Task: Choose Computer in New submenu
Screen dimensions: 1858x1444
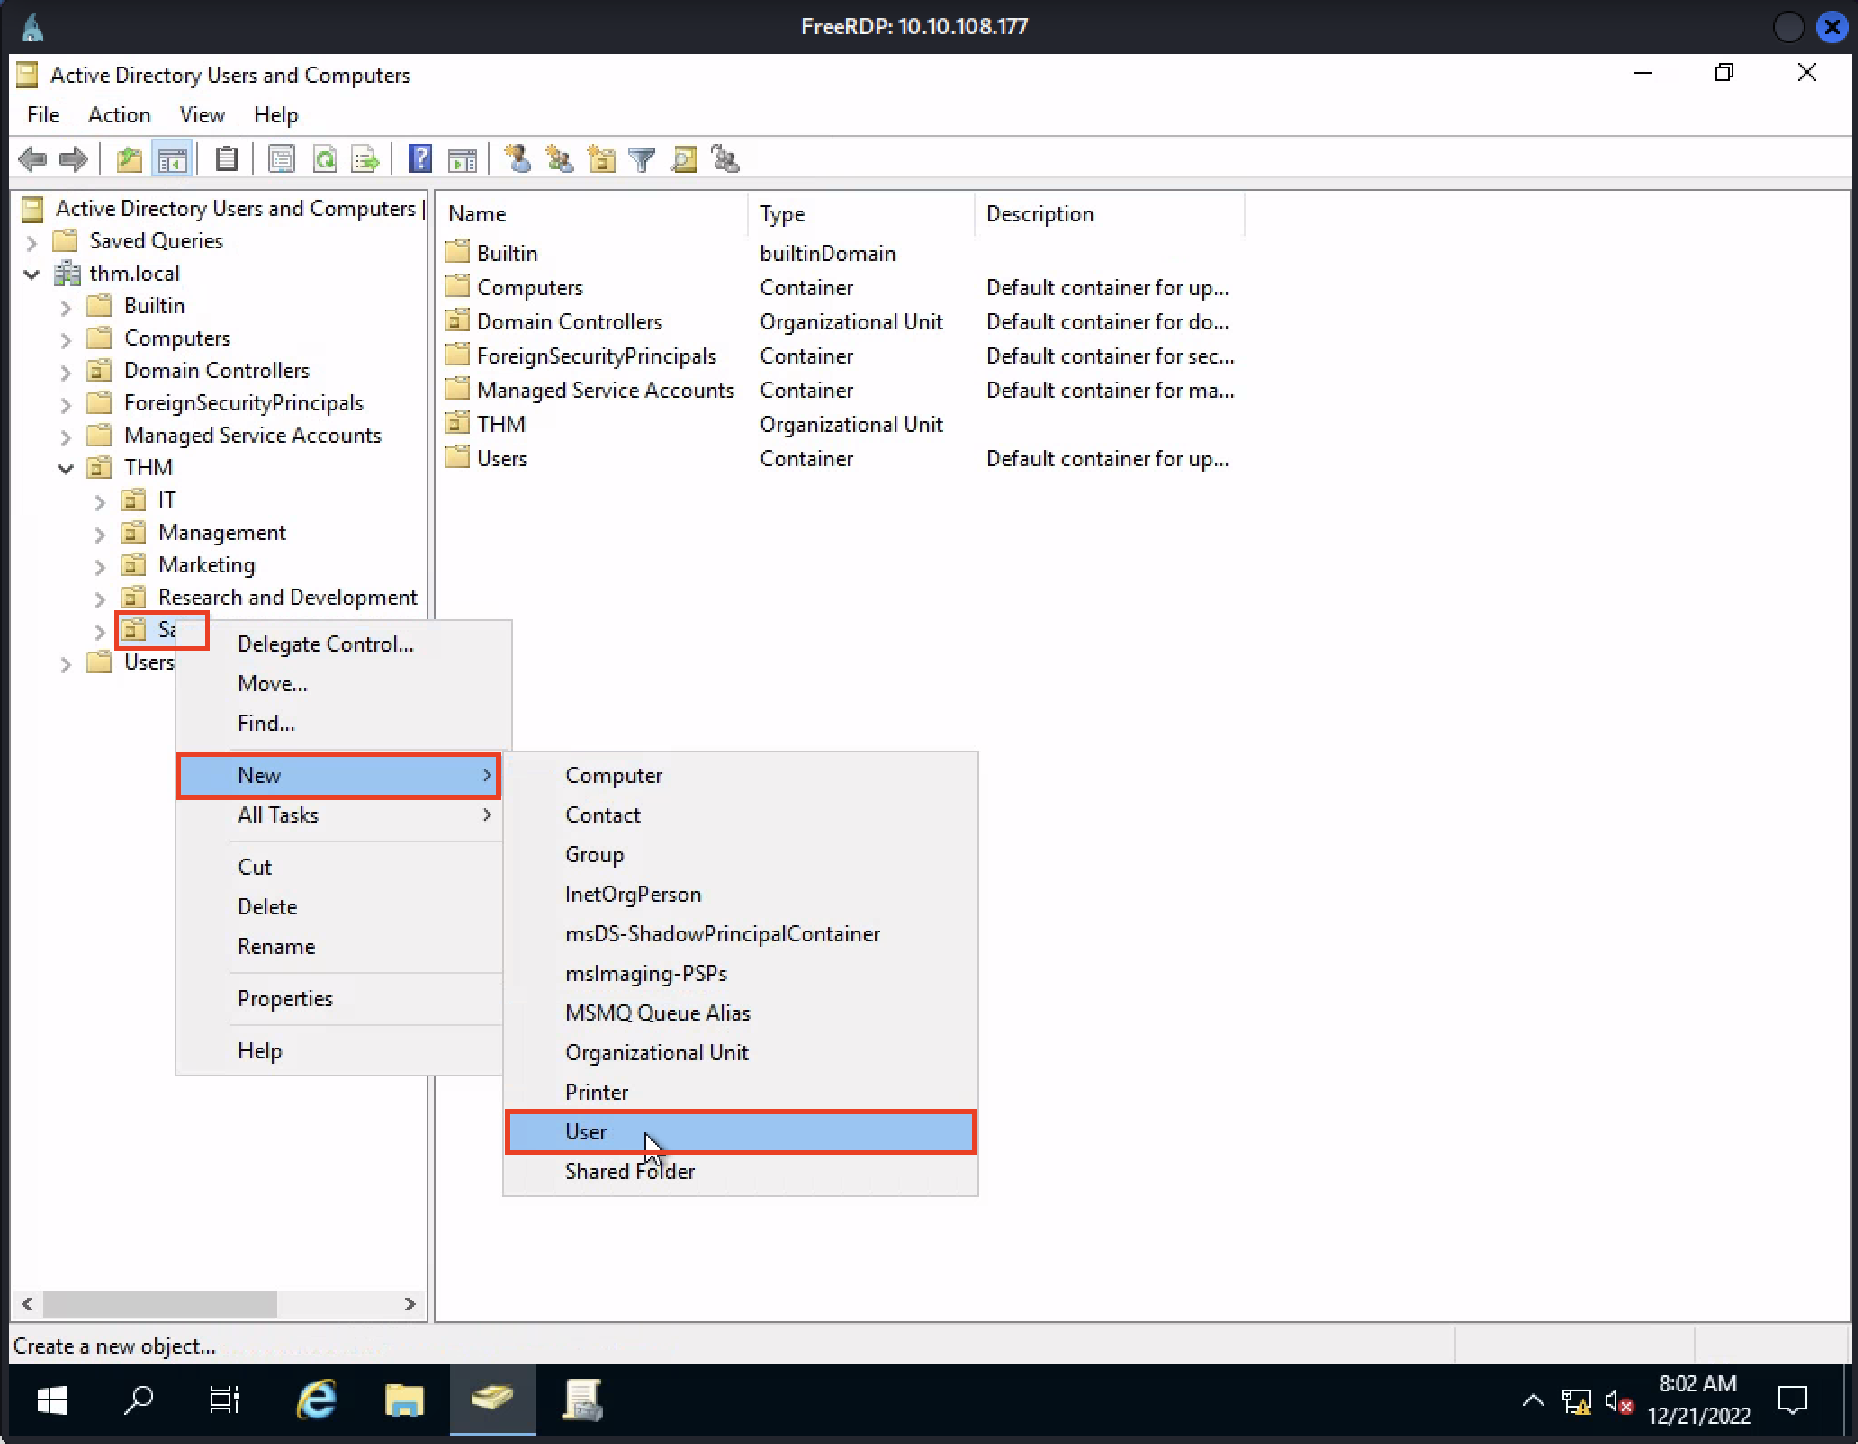Action: click(x=740, y=776)
